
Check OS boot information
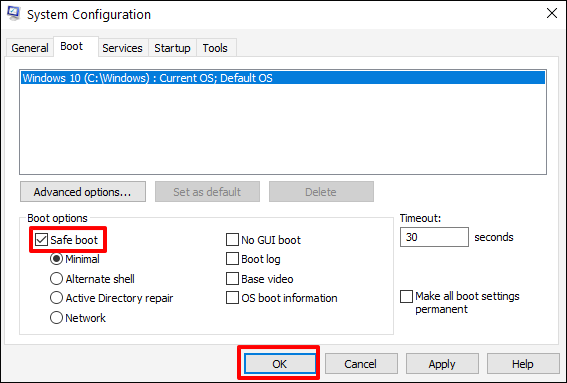232,298
